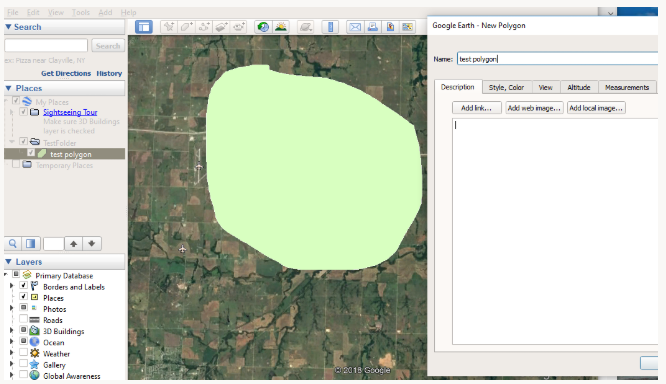Enable the Global Awareness layer checkbox
Image resolution: width=666 pixels, height=384 pixels.
click(23, 375)
